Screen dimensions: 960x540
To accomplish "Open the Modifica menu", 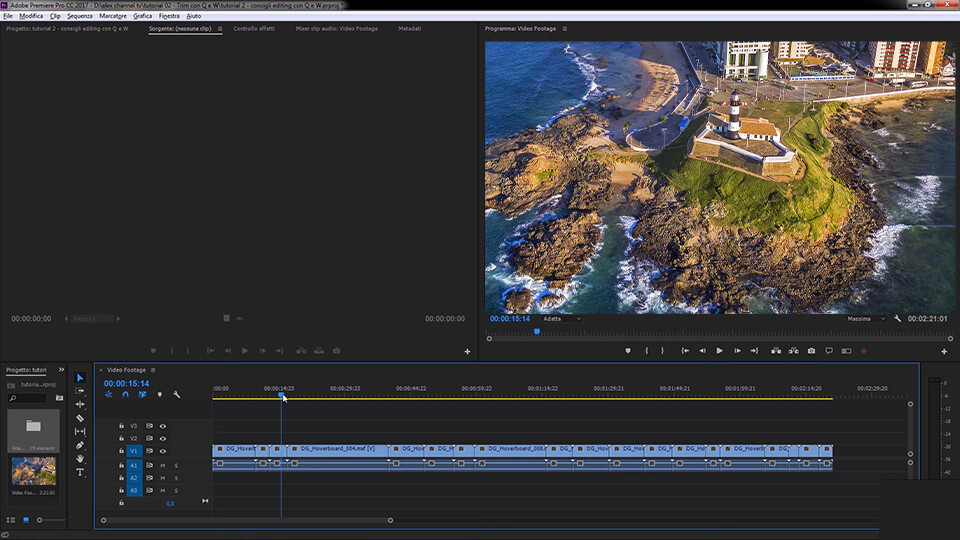I will [31, 16].
